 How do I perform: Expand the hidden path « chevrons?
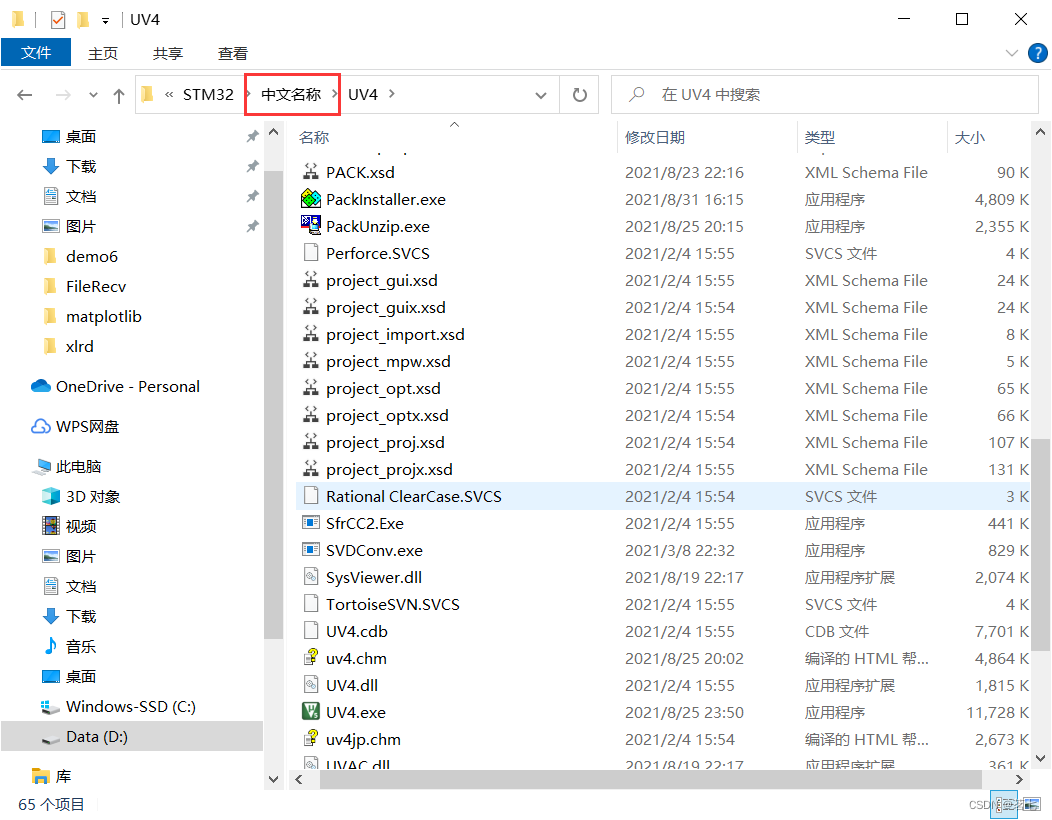[x=169, y=95]
